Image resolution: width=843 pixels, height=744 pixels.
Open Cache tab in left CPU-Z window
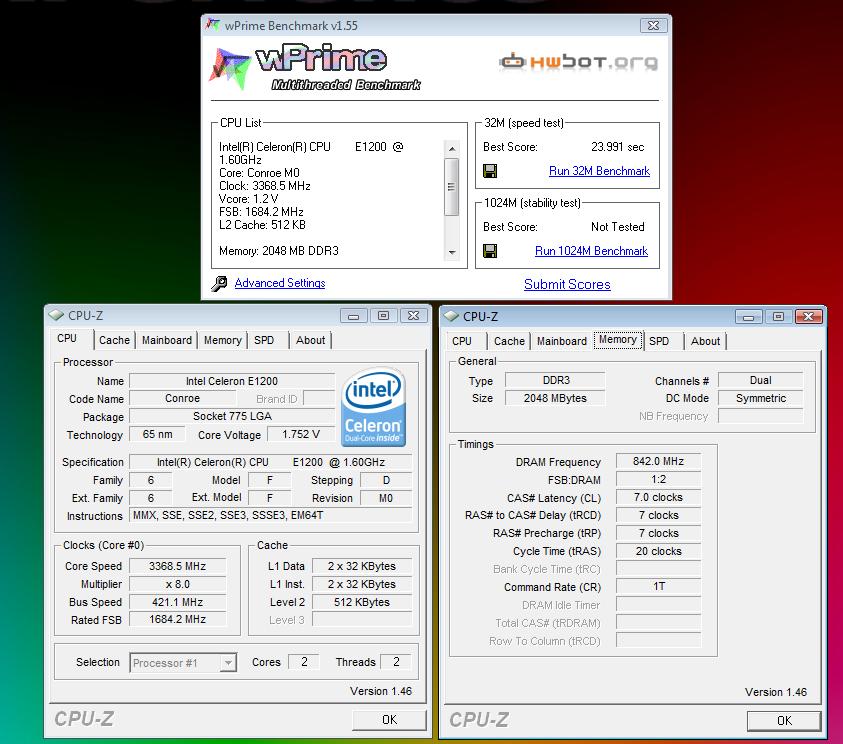(x=114, y=340)
